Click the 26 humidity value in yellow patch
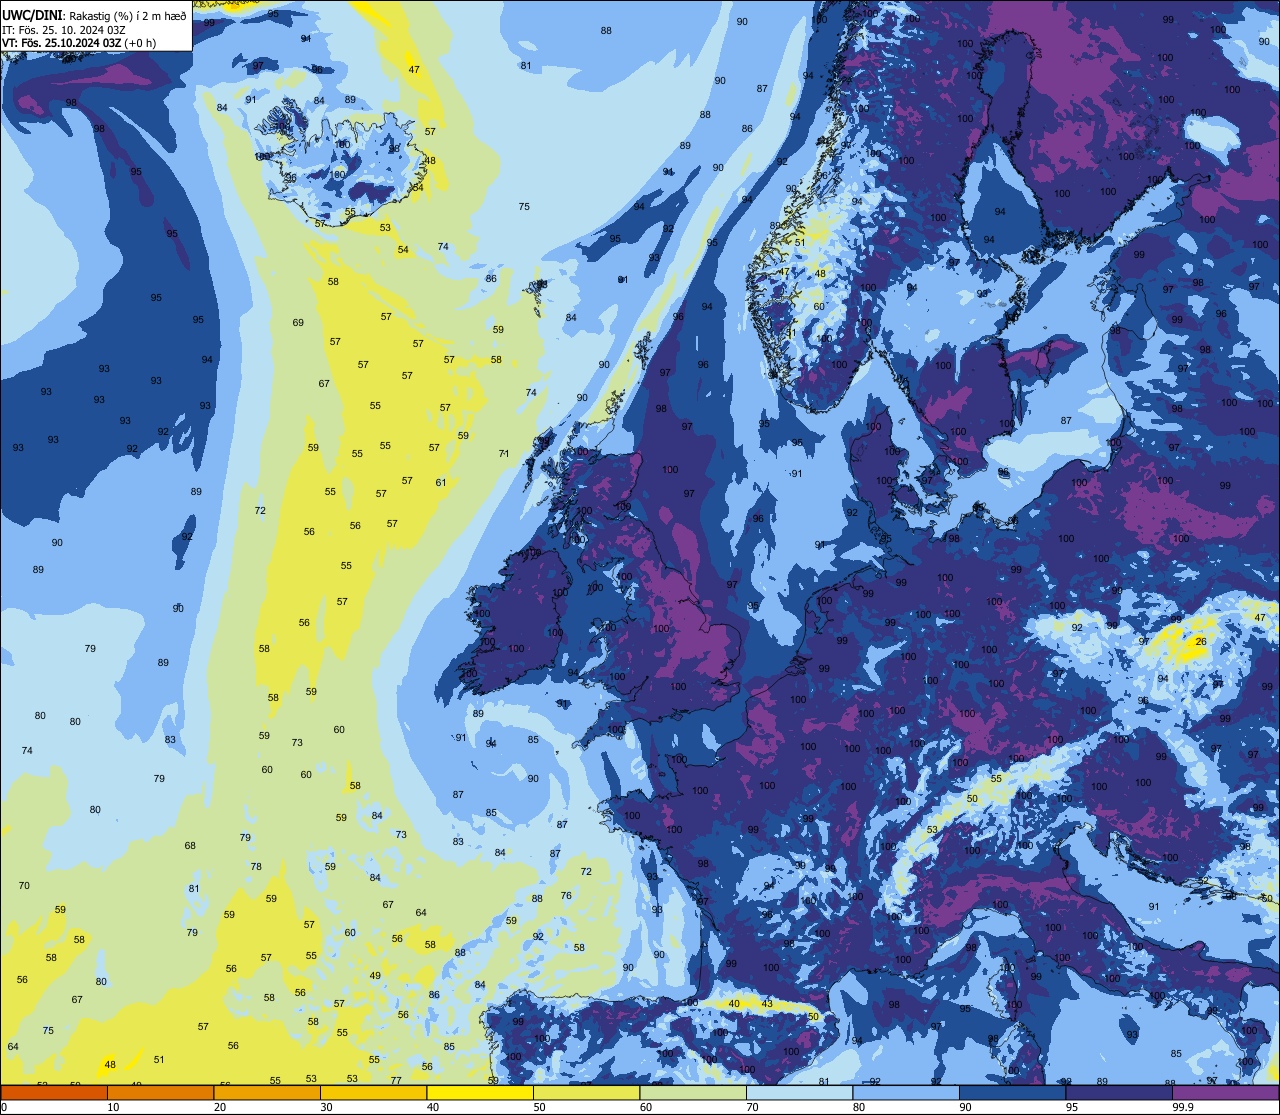The width and height of the screenshot is (1280, 1115). click(x=1201, y=642)
